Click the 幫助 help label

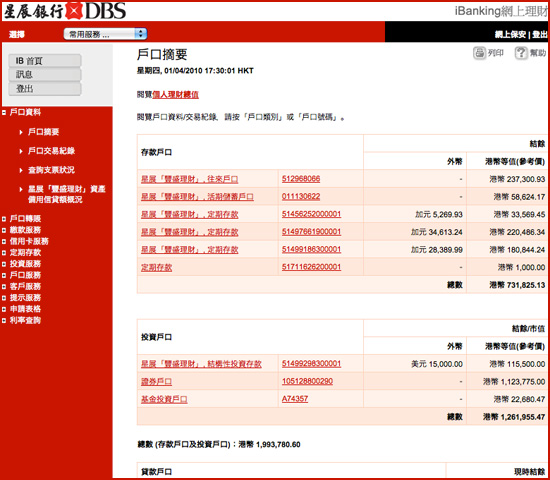point(538,53)
